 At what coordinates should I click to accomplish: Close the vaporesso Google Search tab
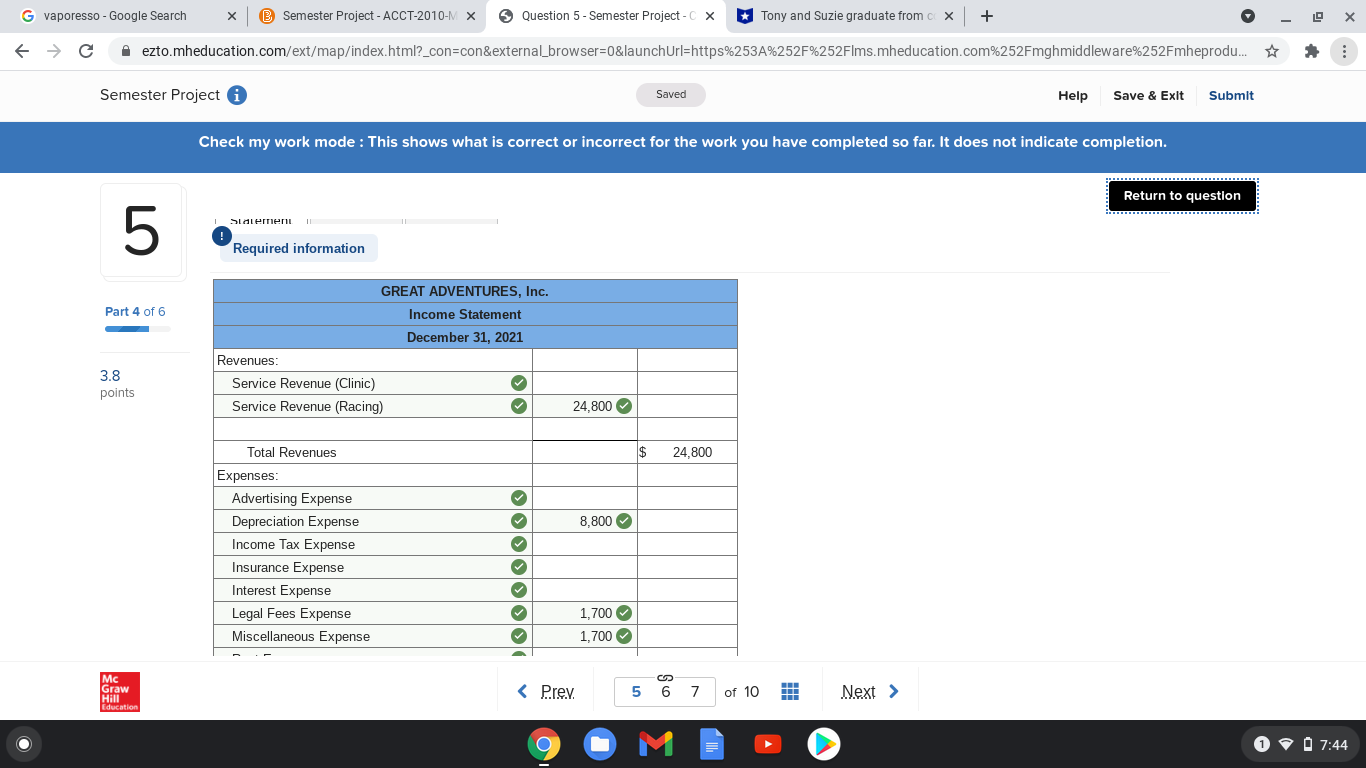pyautogui.click(x=231, y=16)
